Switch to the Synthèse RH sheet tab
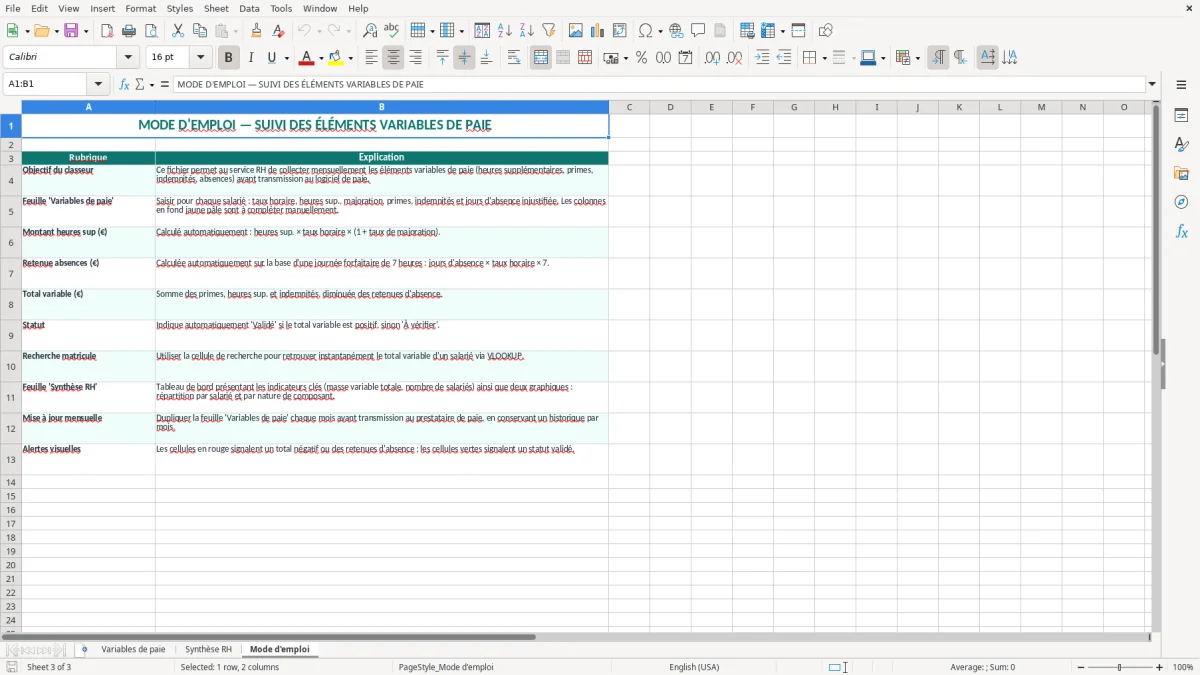This screenshot has width=1200, height=675. tap(208, 649)
